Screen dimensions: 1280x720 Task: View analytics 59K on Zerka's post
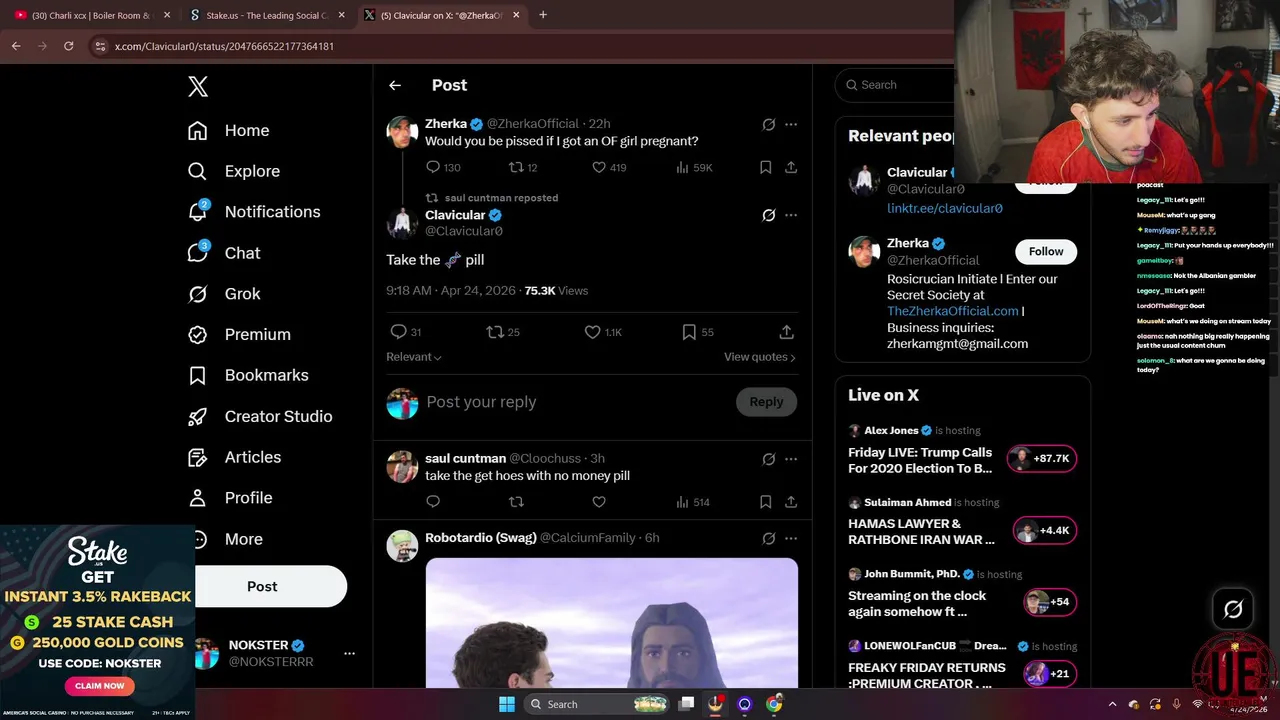pyautogui.click(x=695, y=167)
